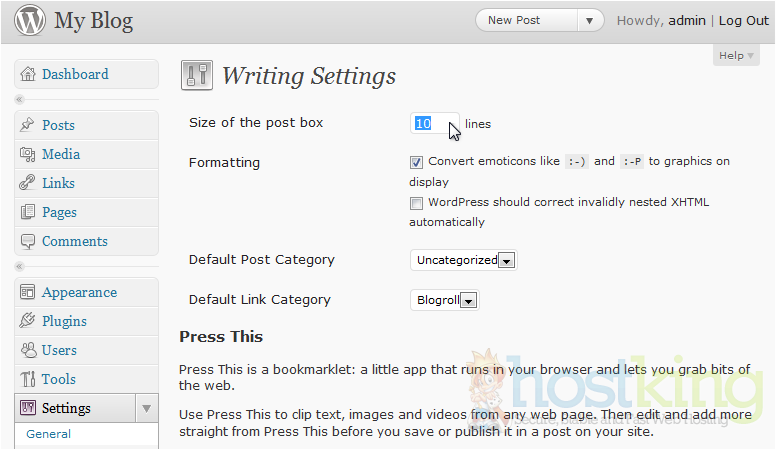Click the Tools icon in sidebar
776x450 pixels.
tap(28, 379)
